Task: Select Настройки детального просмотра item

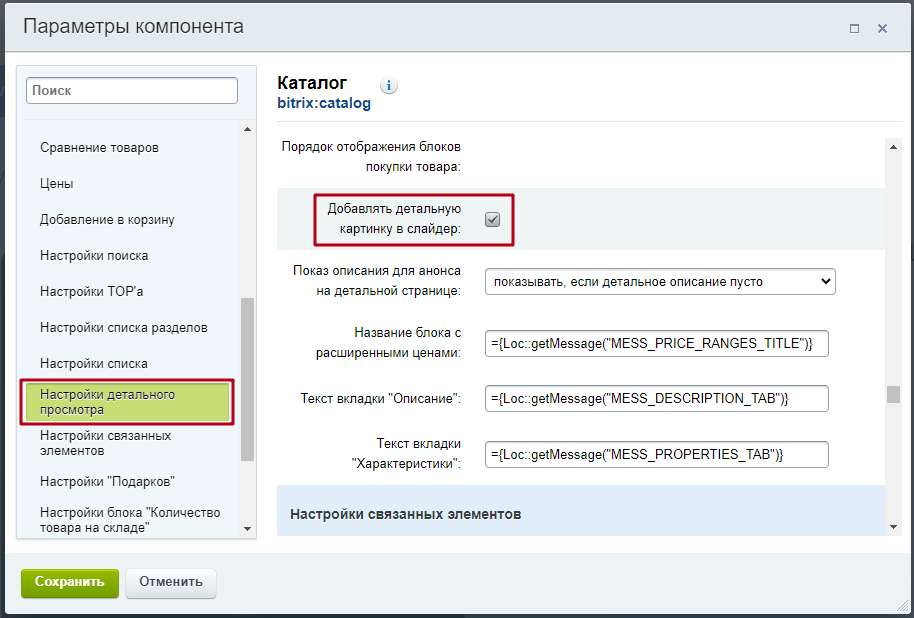Action: 127,402
